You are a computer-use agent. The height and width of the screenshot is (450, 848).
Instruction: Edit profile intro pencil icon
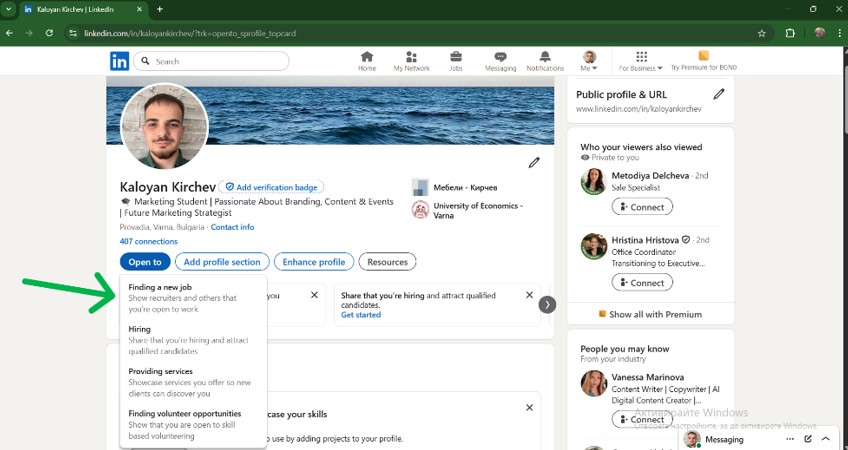[534, 162]
